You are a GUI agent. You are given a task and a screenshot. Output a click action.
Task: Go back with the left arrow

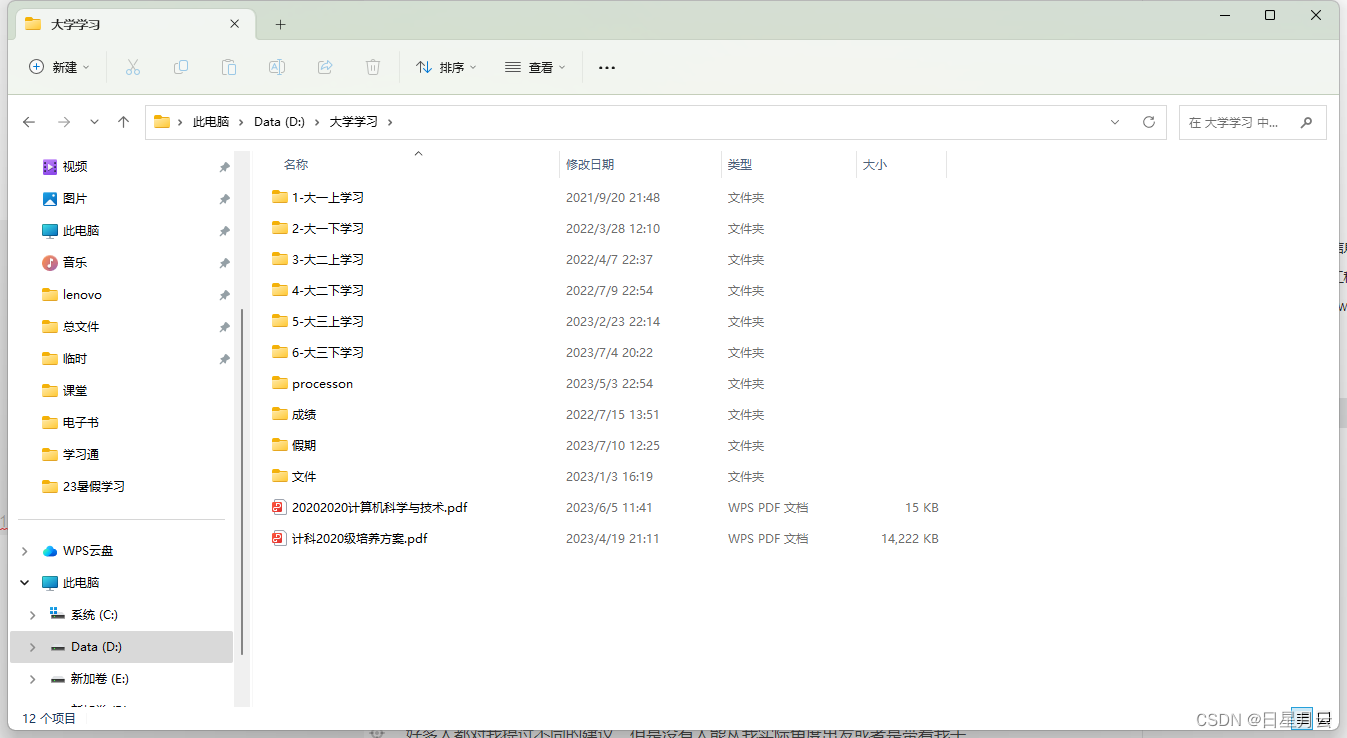[x=29, y=122]
